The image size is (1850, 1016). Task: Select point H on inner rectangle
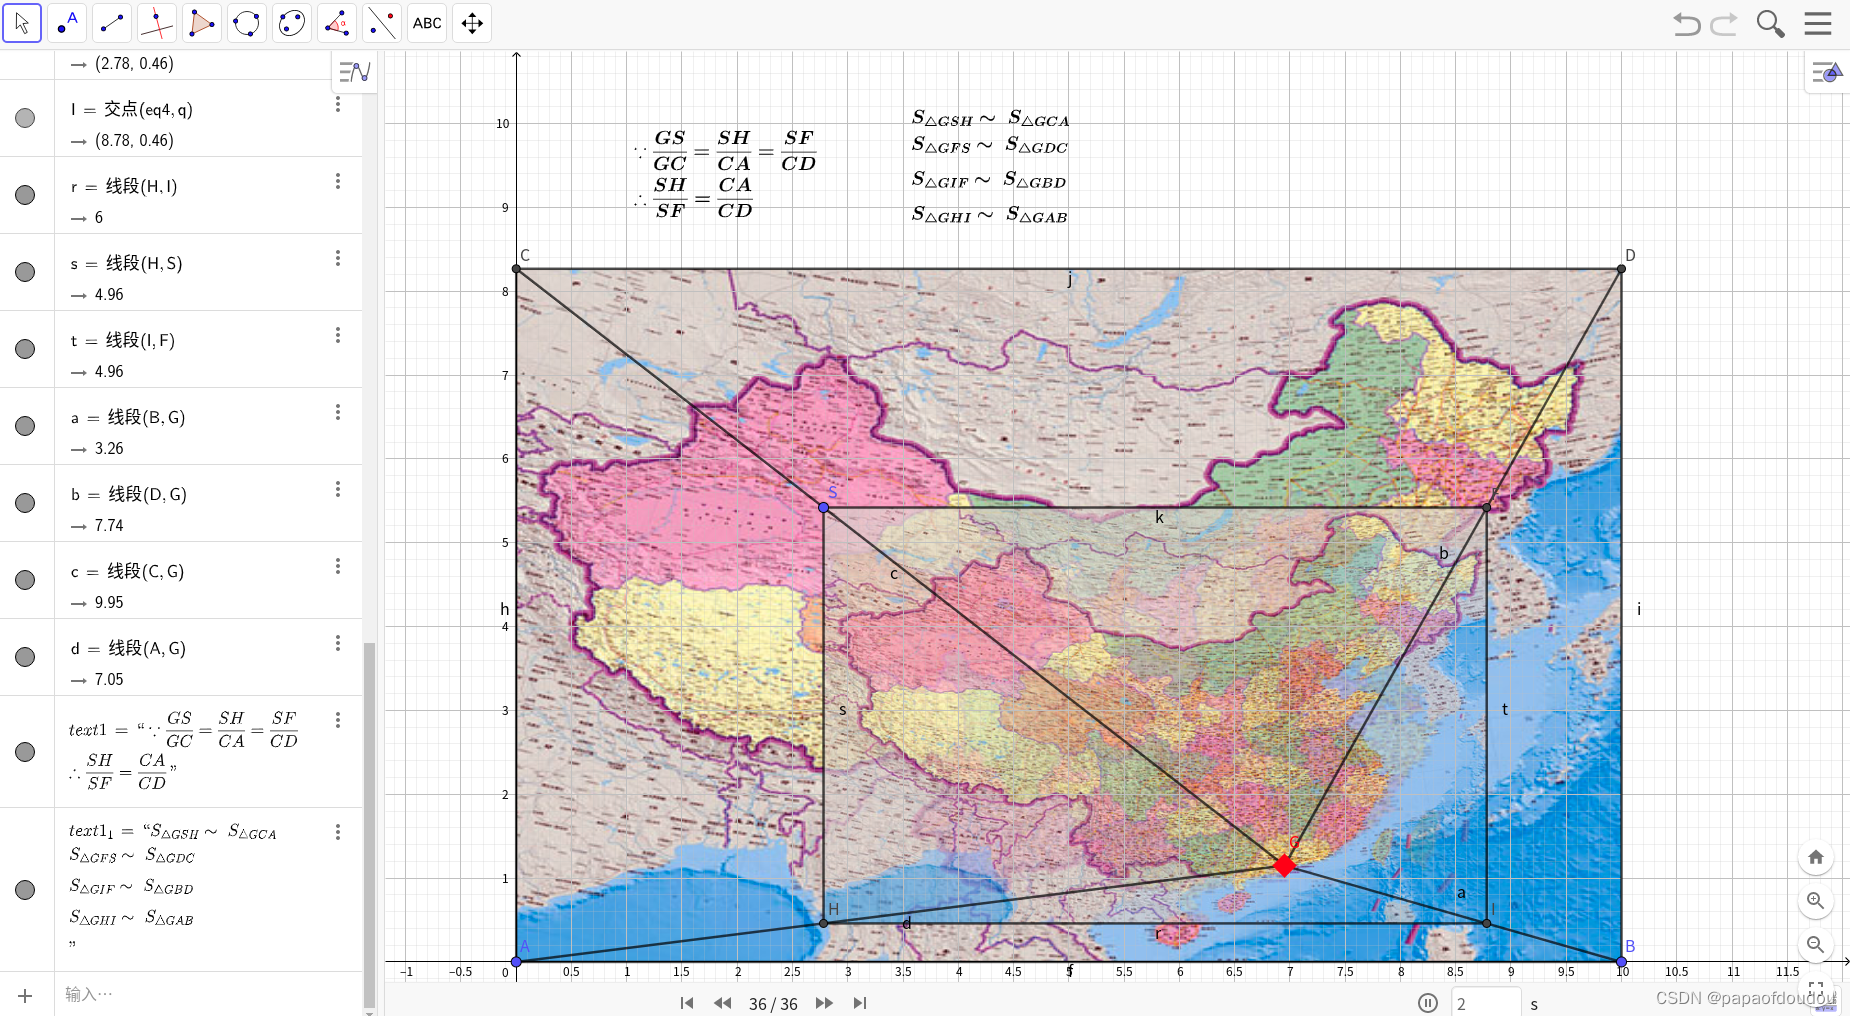[x=824, y=923]
